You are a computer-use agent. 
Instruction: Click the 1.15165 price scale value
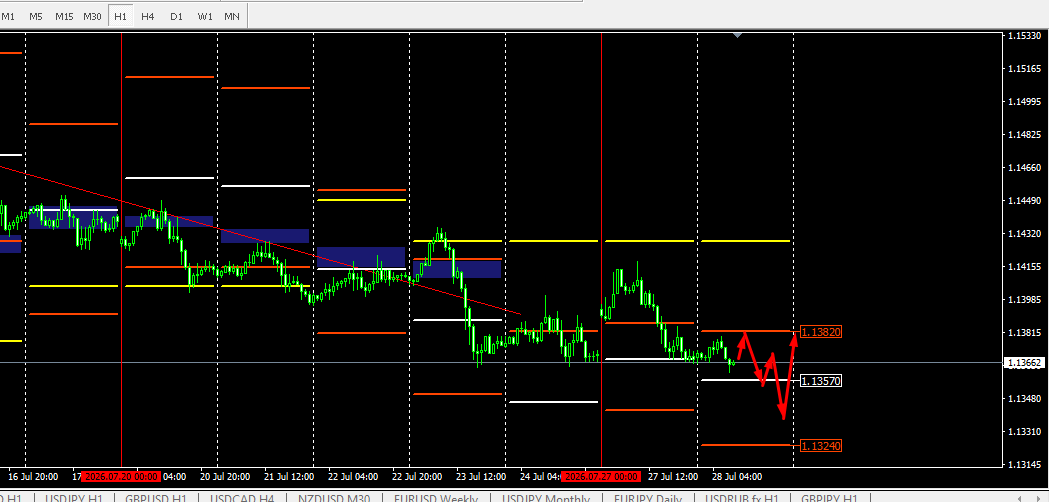(x=1024, y=68)
